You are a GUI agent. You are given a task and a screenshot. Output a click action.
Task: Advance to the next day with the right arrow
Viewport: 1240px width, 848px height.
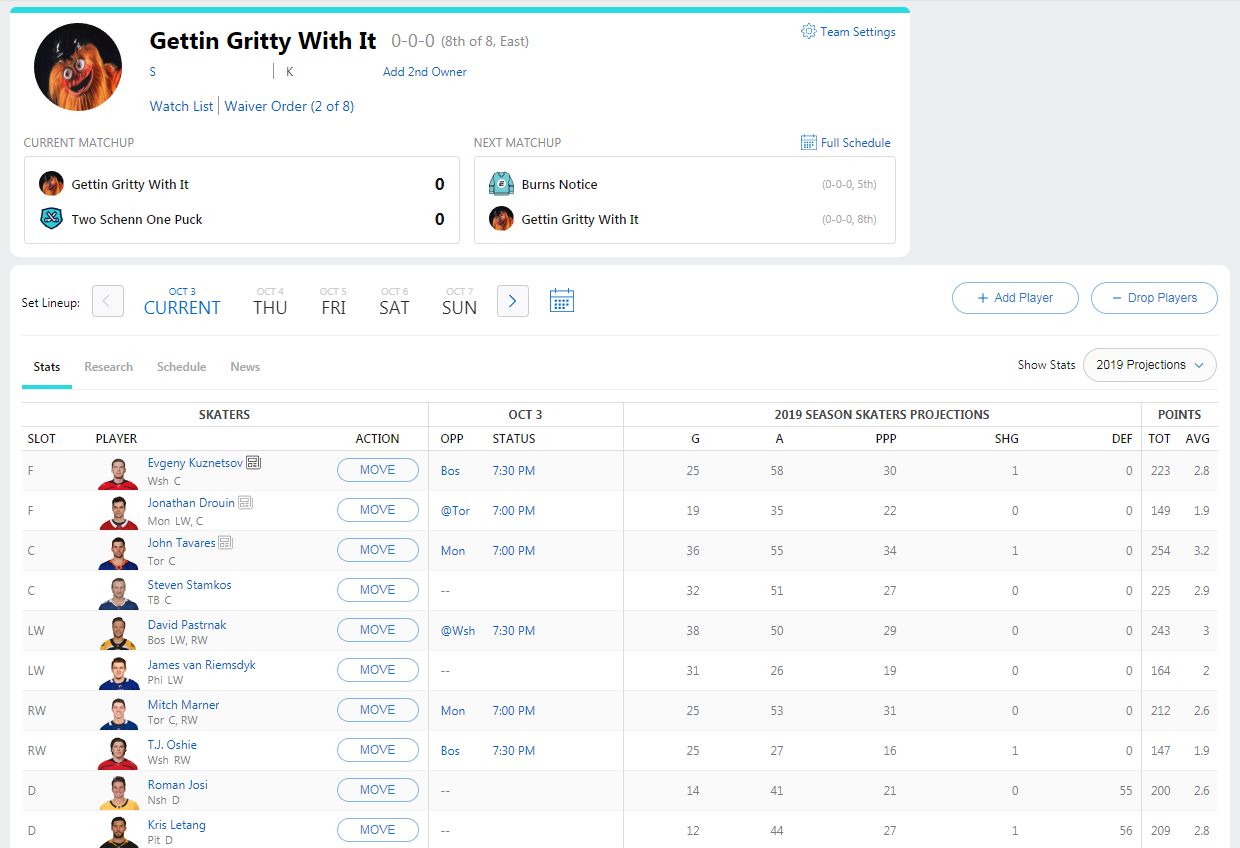[512, 300]
